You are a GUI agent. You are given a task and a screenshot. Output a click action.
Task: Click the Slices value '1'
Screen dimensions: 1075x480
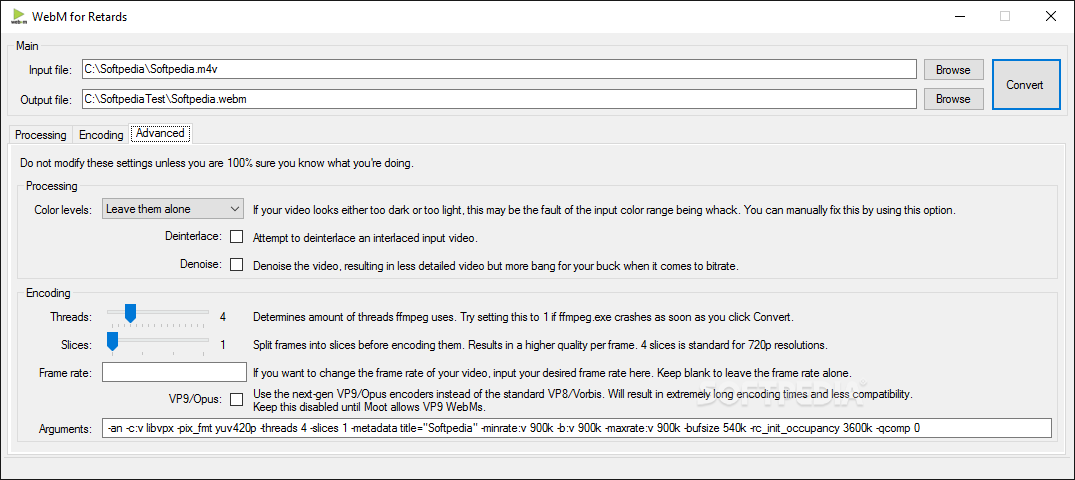[223, 344]
